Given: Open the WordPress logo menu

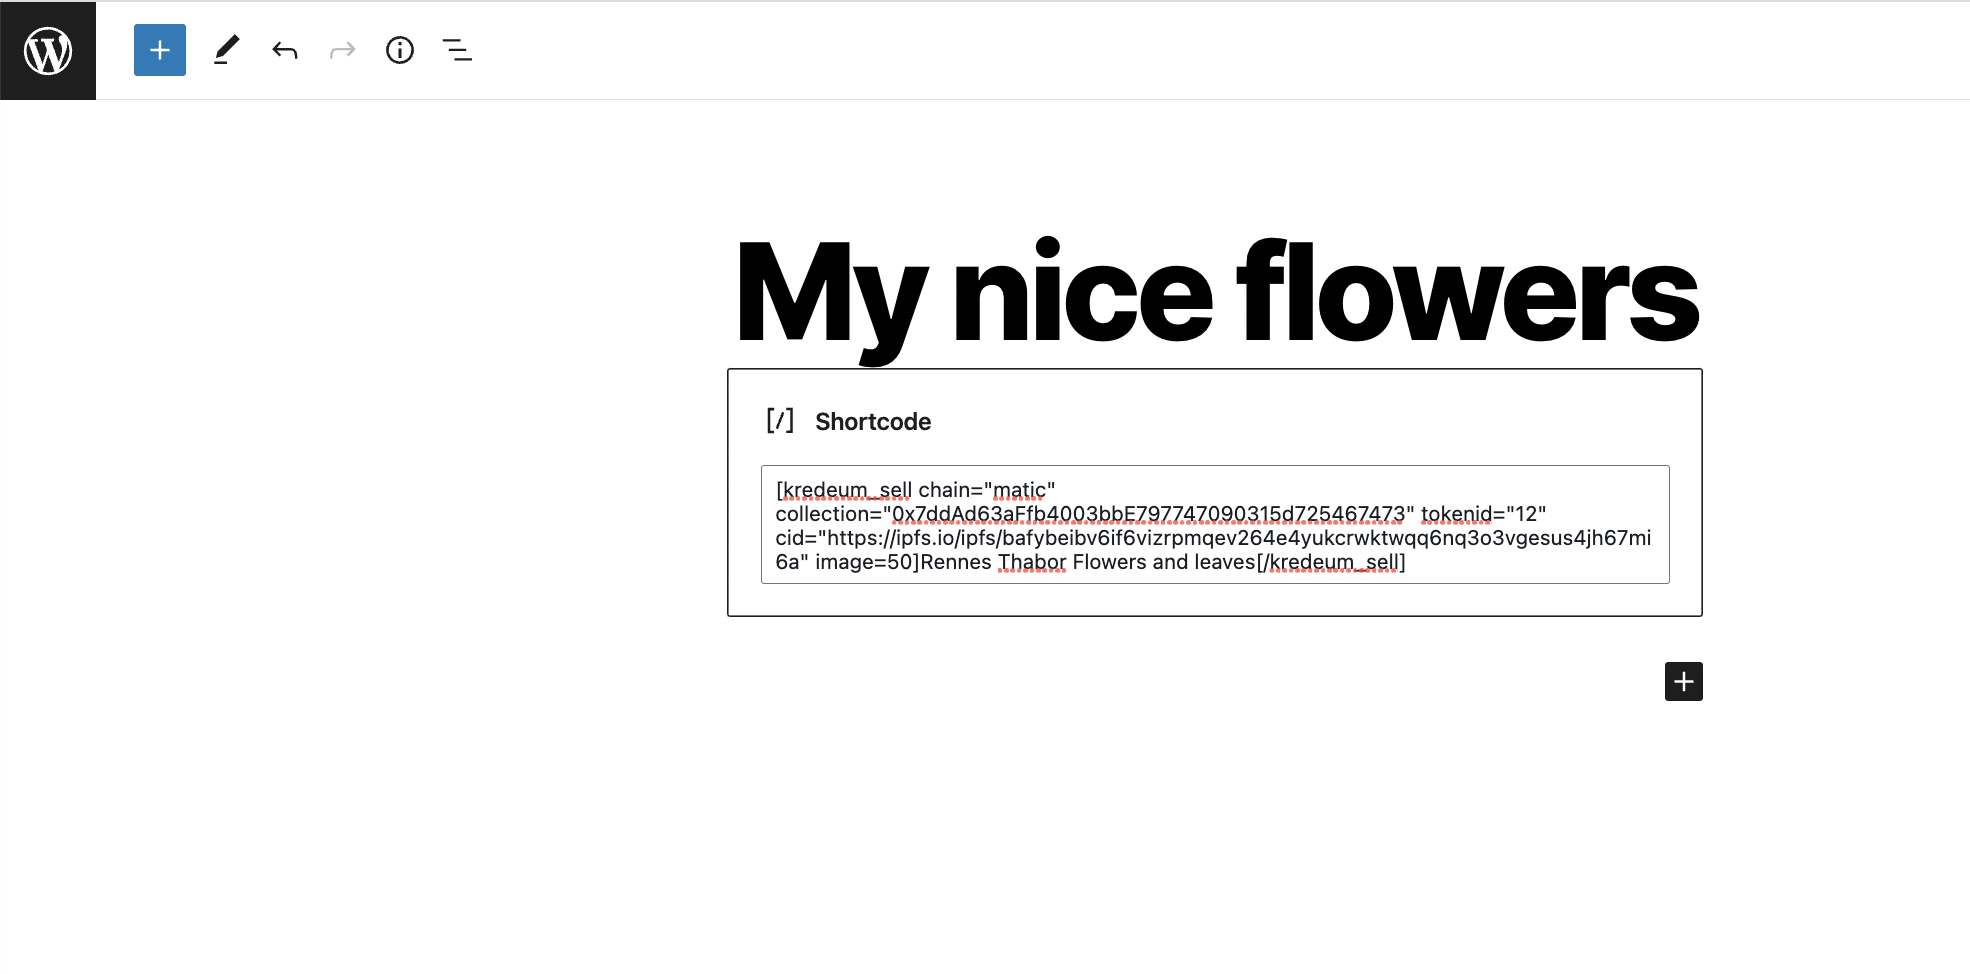Looking at the screenshot, I should coord(48,50).
